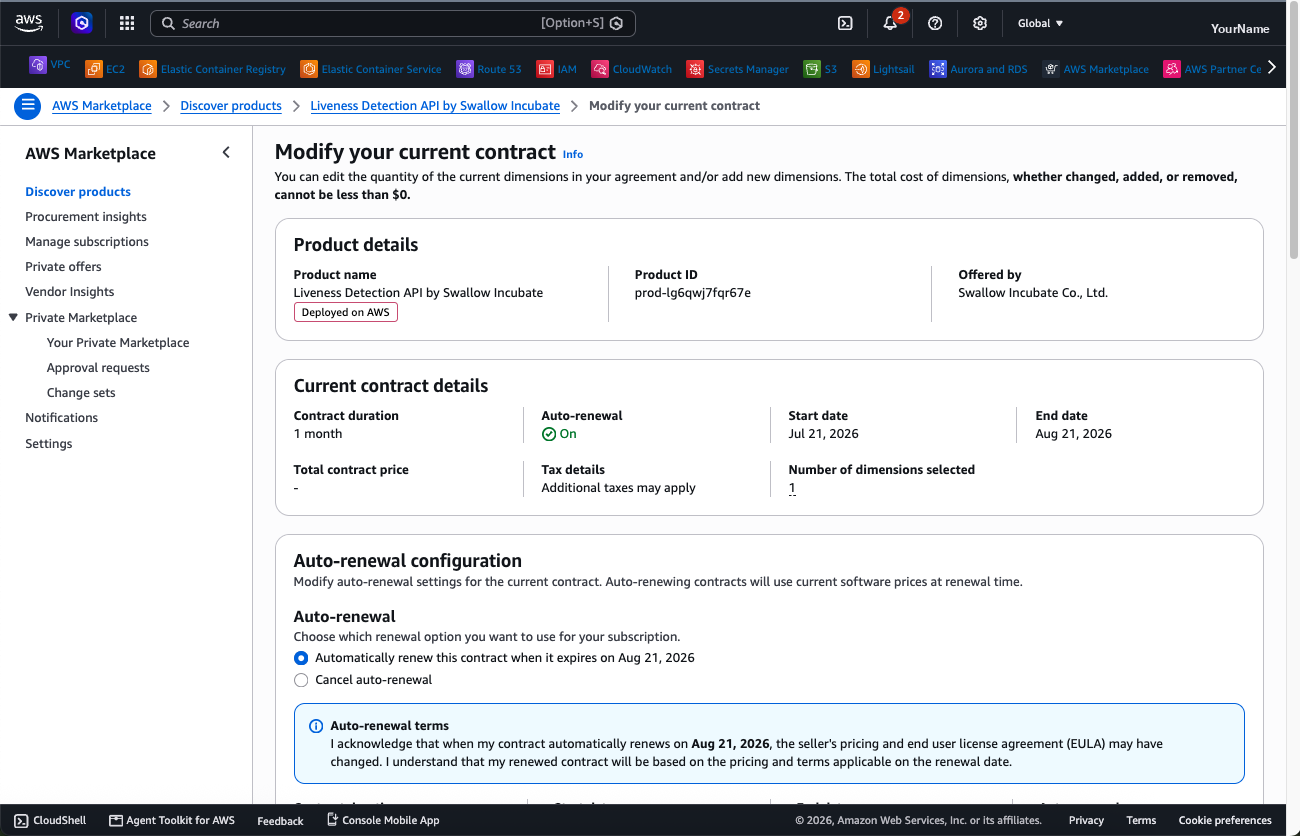
Task: Open the AWS logo home link
Action: pyautogui.click(x=29, y=22)
